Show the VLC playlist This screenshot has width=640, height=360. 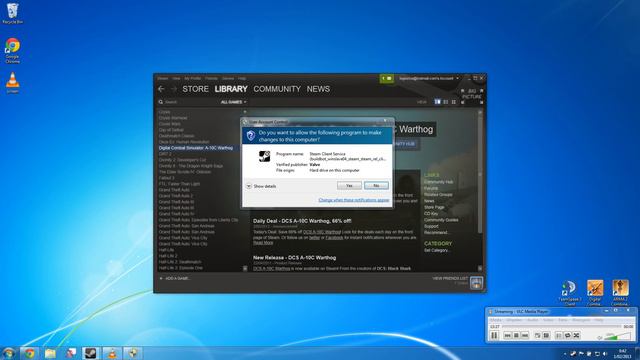559,336
